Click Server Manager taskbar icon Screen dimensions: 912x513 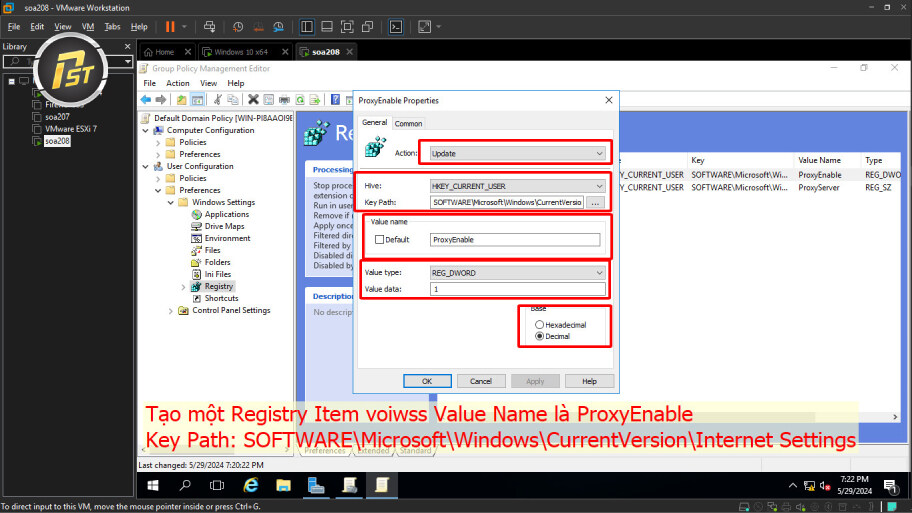point(316,485)
